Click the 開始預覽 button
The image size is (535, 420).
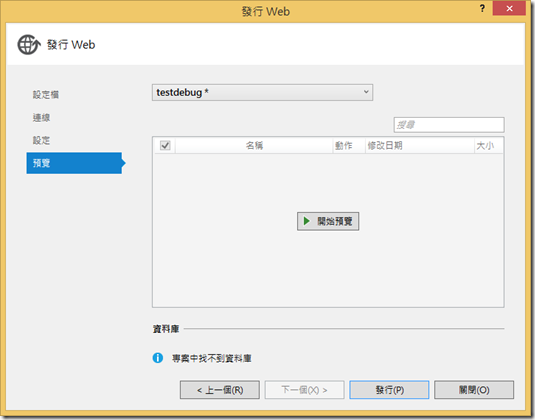click(328, 221)
